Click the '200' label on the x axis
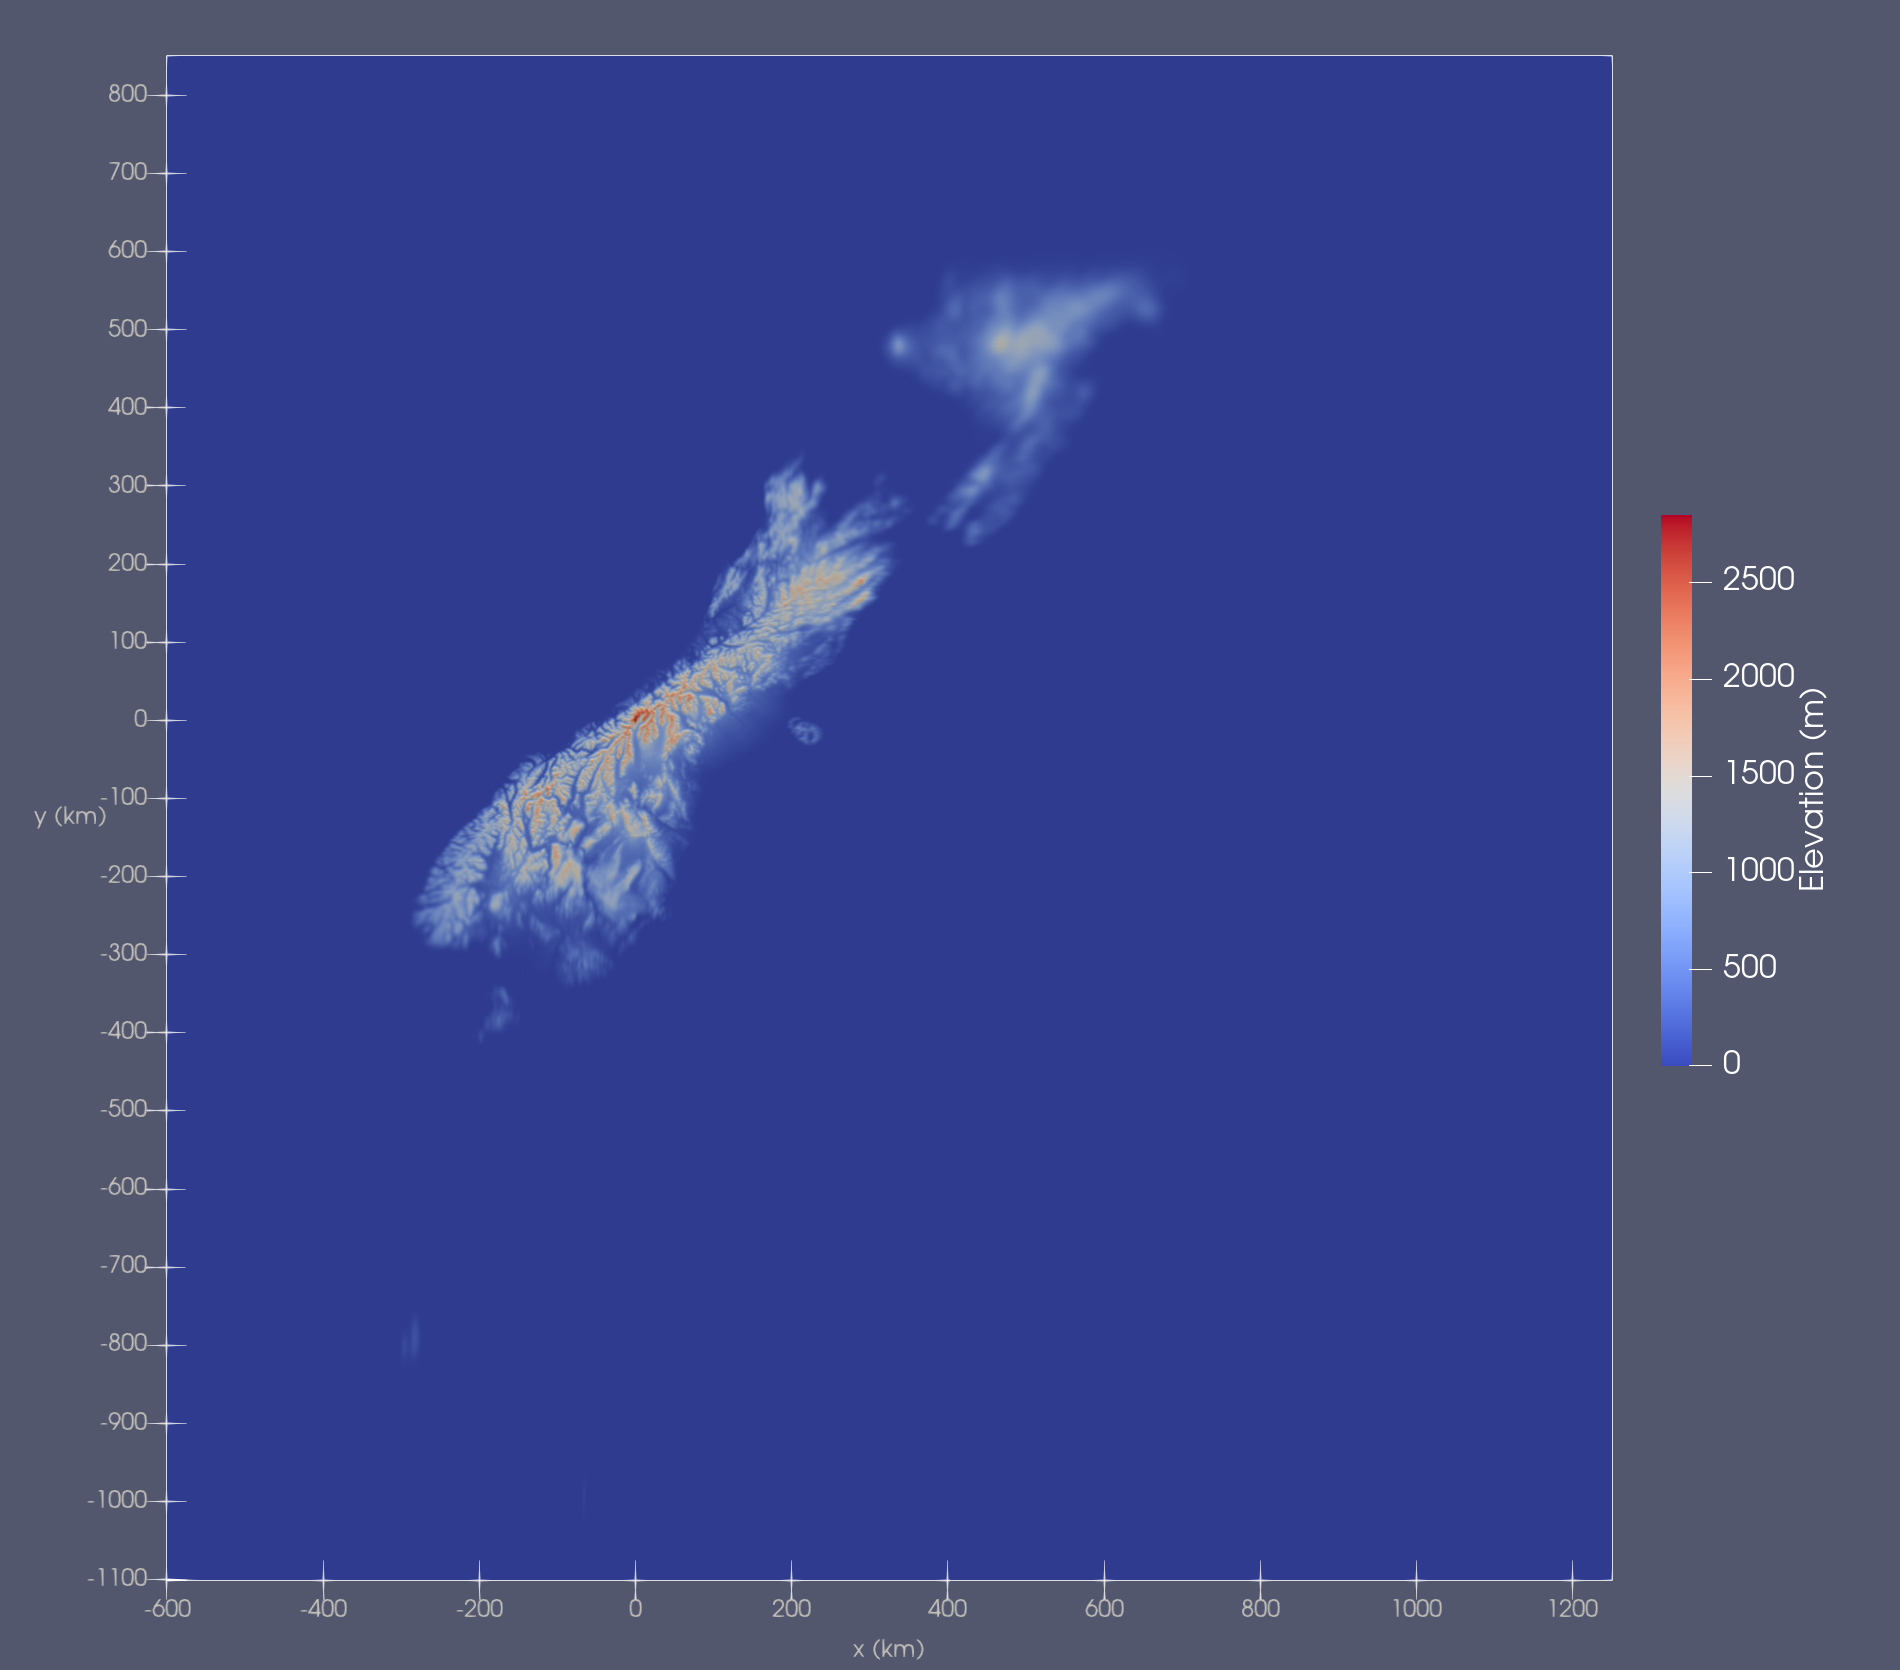This screenshot has width=1900, height=1670. click(791, 1608)
